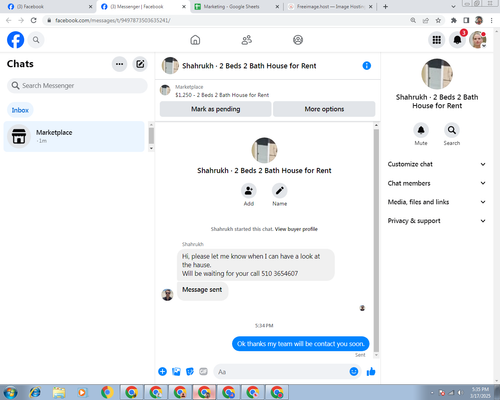Open the Marketplace conversation in chat list
500x400 pixels.
click(74, 136)
